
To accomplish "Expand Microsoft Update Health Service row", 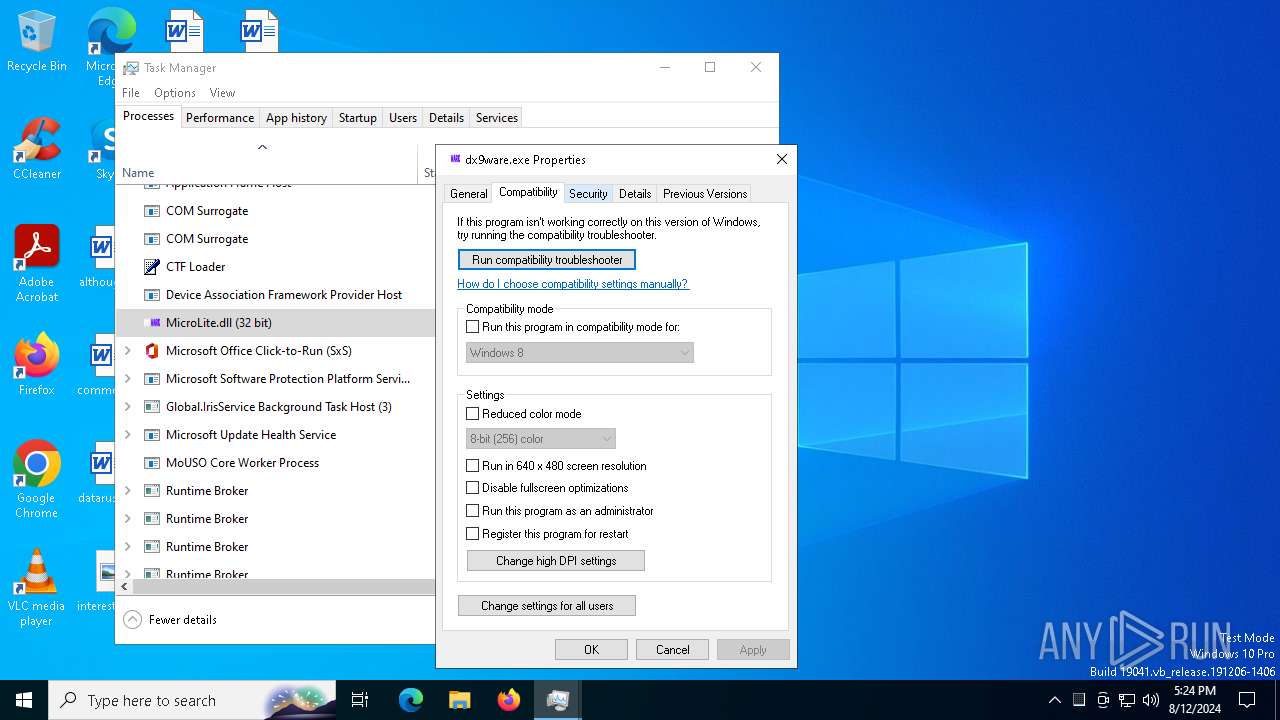I will click(127, 435).
